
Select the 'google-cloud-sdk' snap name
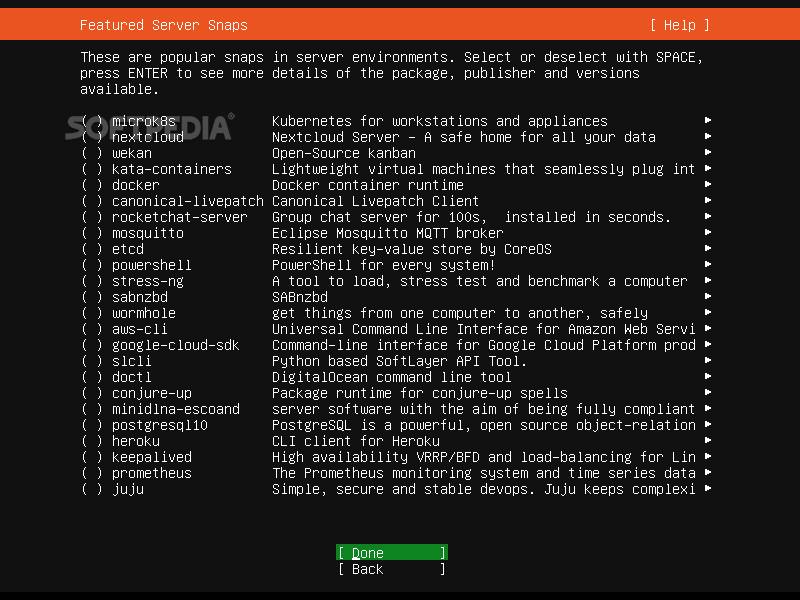tap(176, 345)
